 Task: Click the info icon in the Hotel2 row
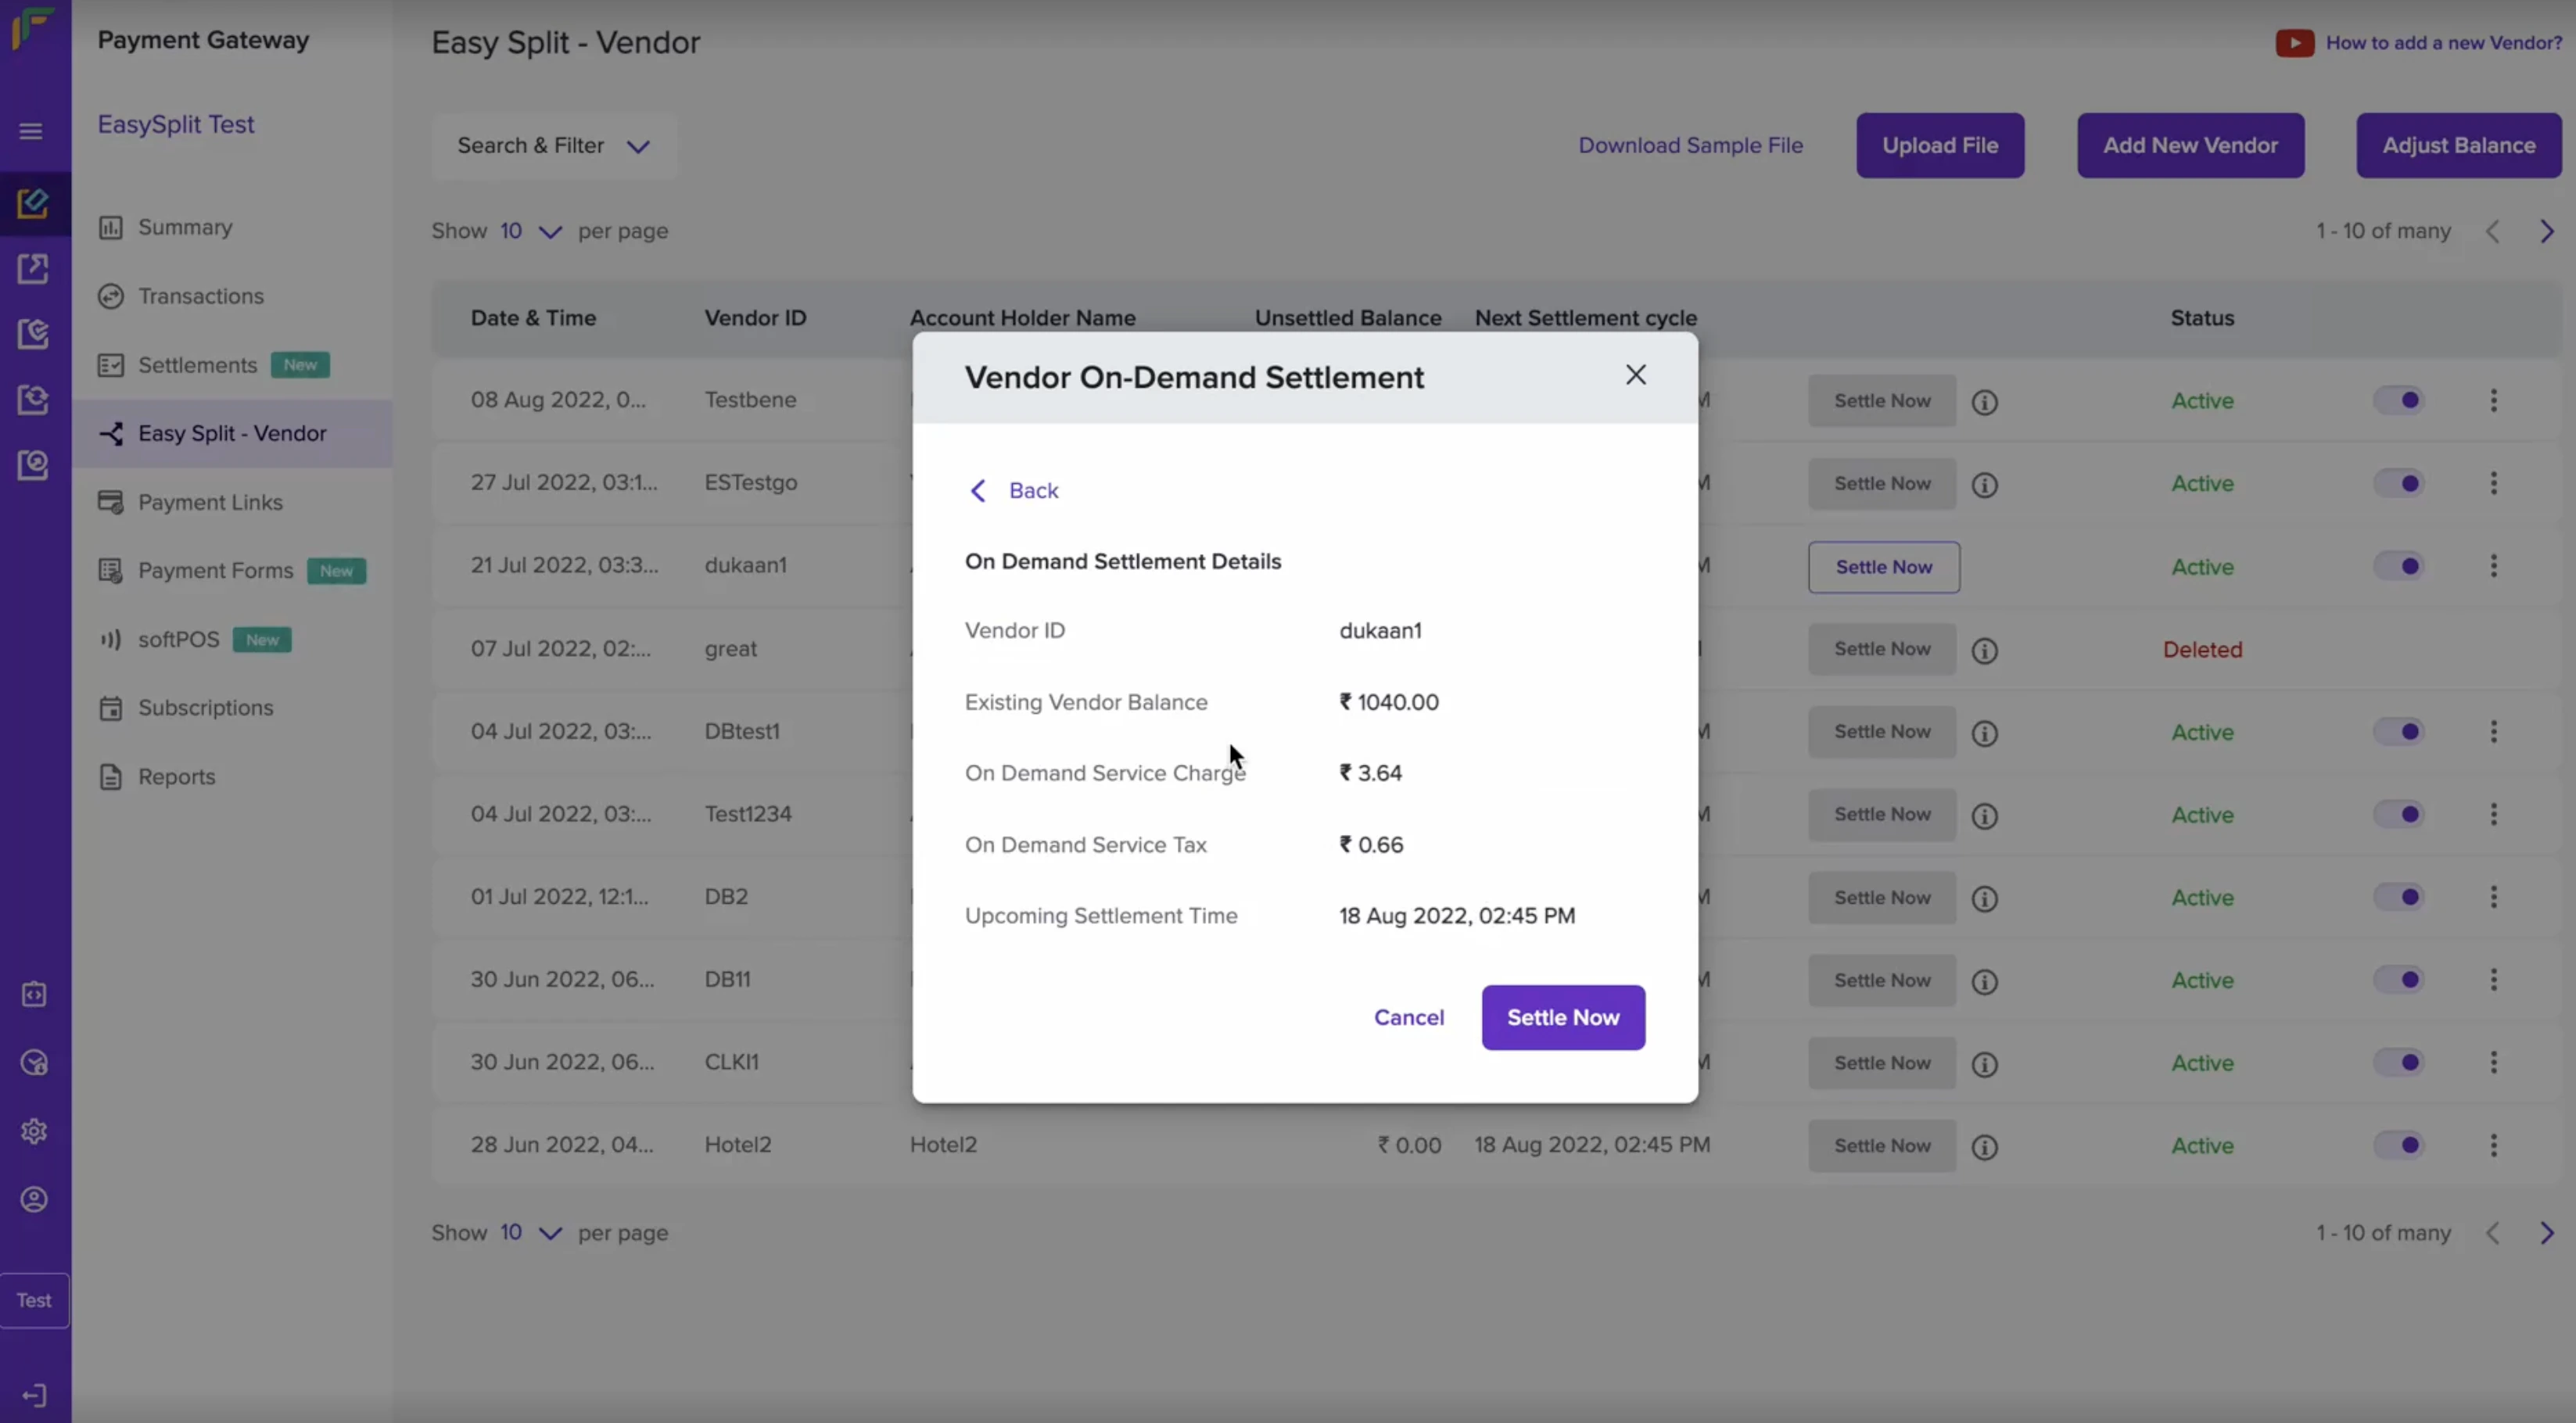[x=1984, y=1147]
